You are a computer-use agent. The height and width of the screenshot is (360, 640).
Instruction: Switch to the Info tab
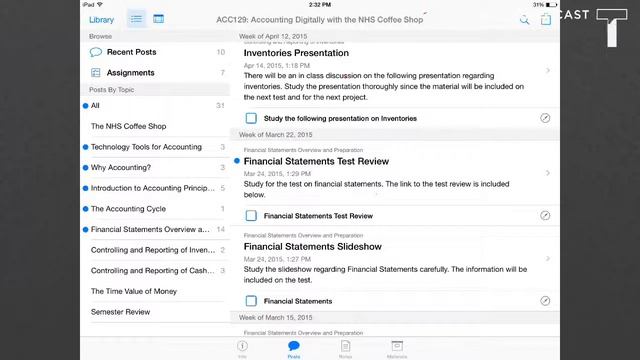(x=242, y=349)
